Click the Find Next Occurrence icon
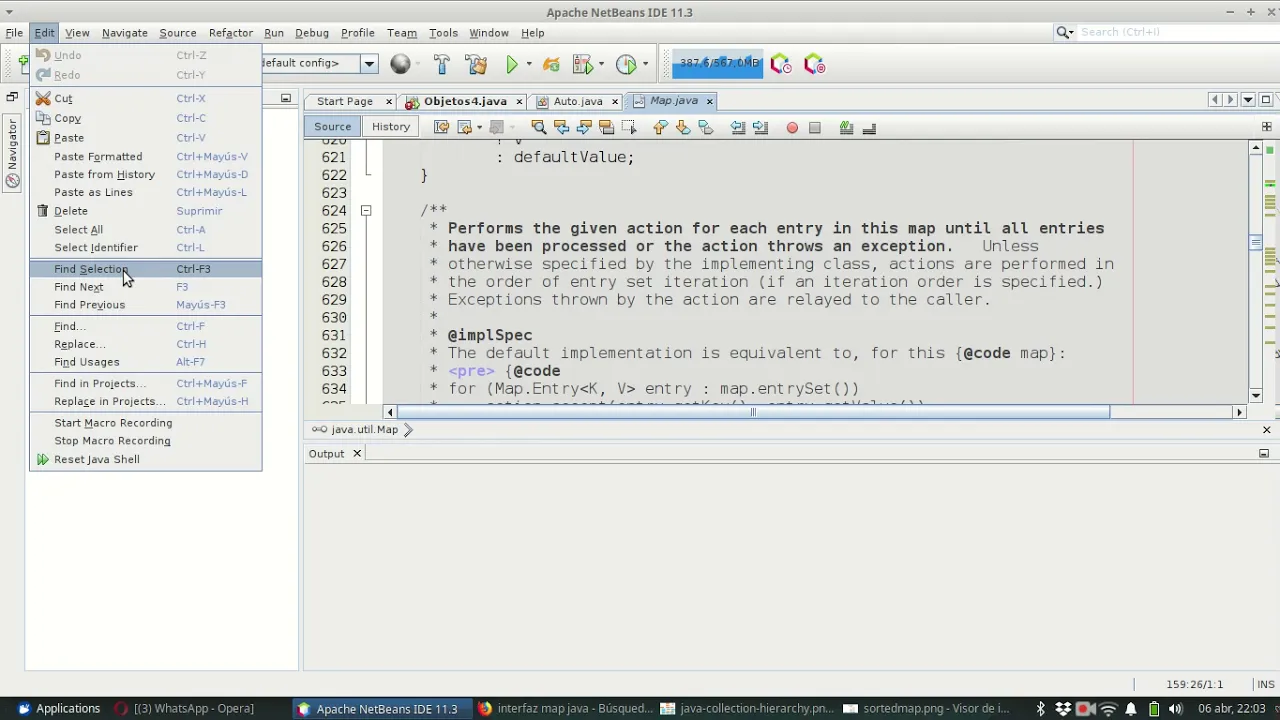The height and width of the screenshot is (720, 1280). (x=584, y=127)
